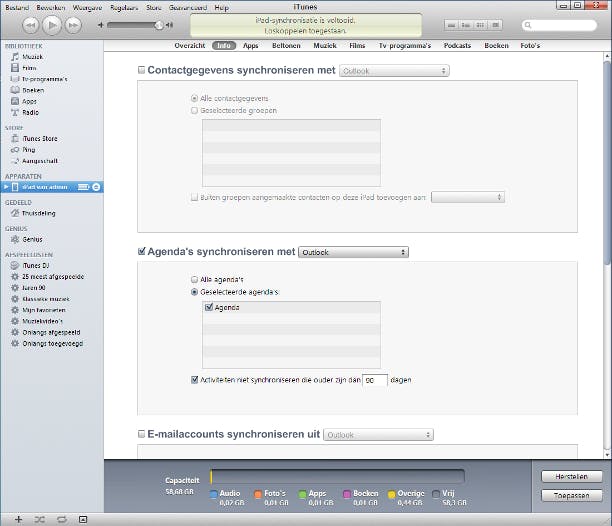Open 25 meest afgespeelde playlist
The width and height of the screenshot is (612, 526).
(53, 277)
